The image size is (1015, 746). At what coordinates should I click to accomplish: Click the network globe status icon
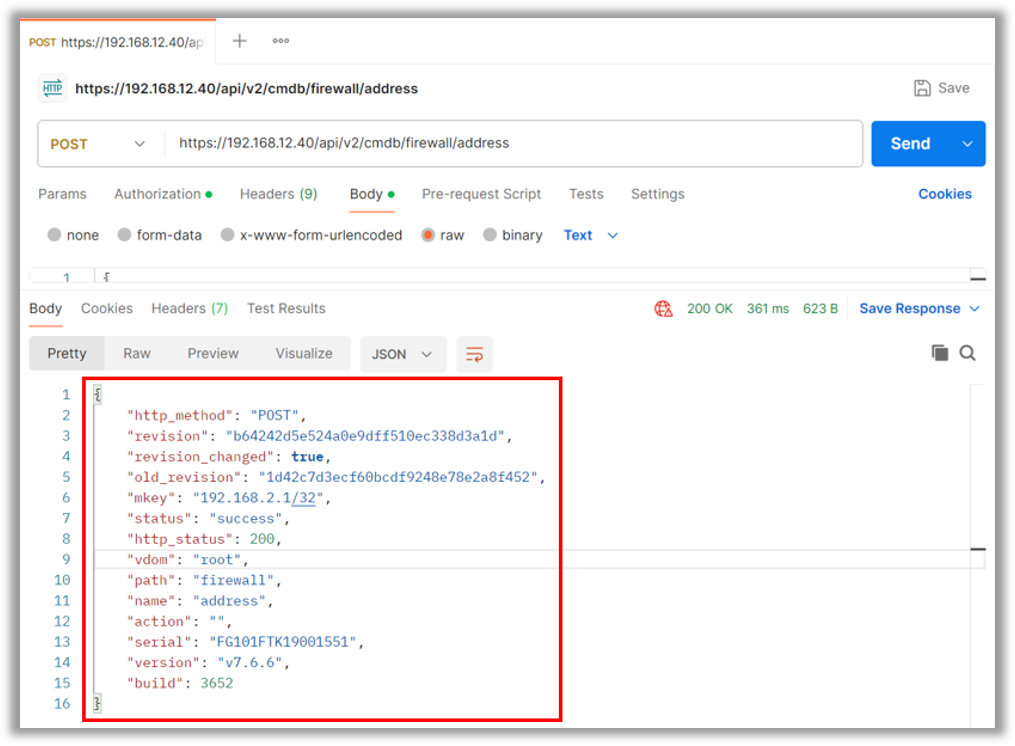[x=663, y=309]
